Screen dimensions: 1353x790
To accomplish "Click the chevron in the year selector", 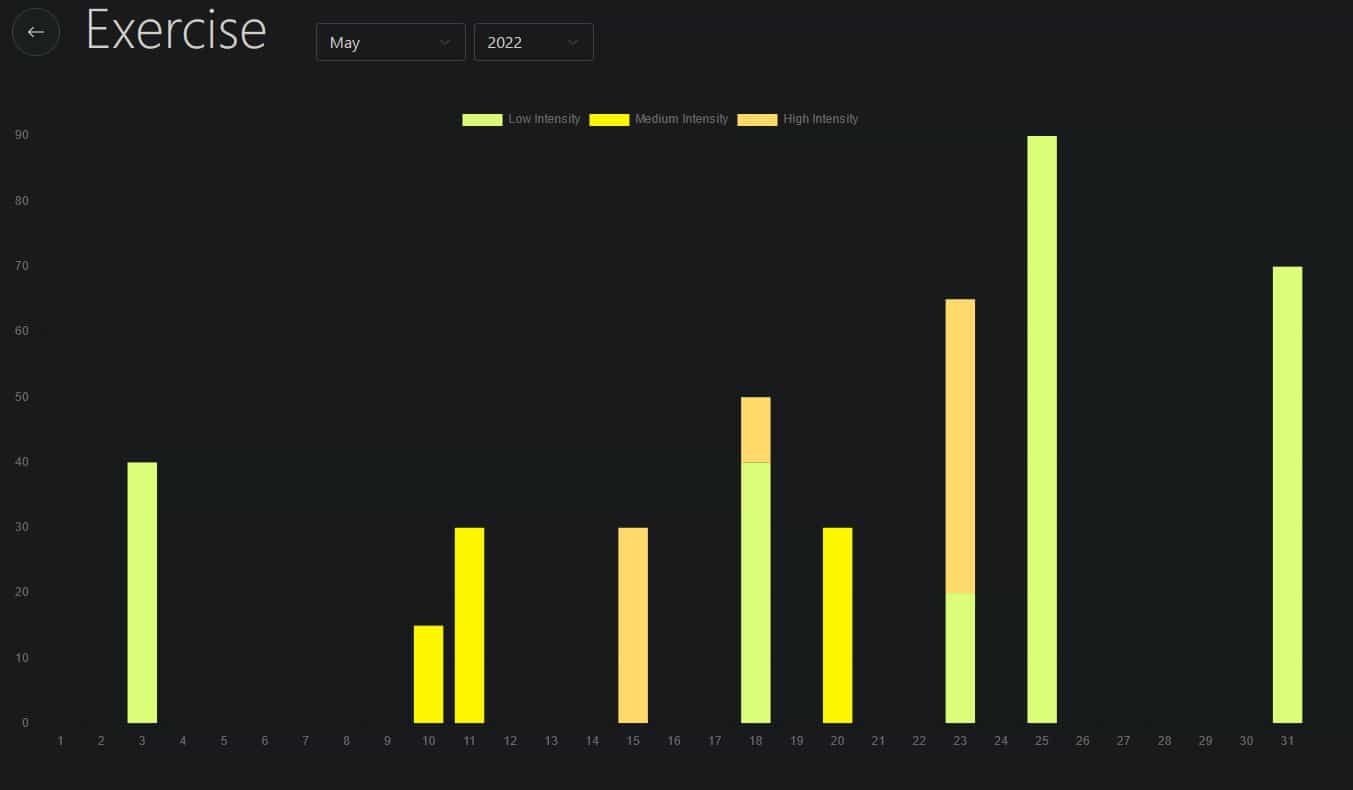I will 573,42.
